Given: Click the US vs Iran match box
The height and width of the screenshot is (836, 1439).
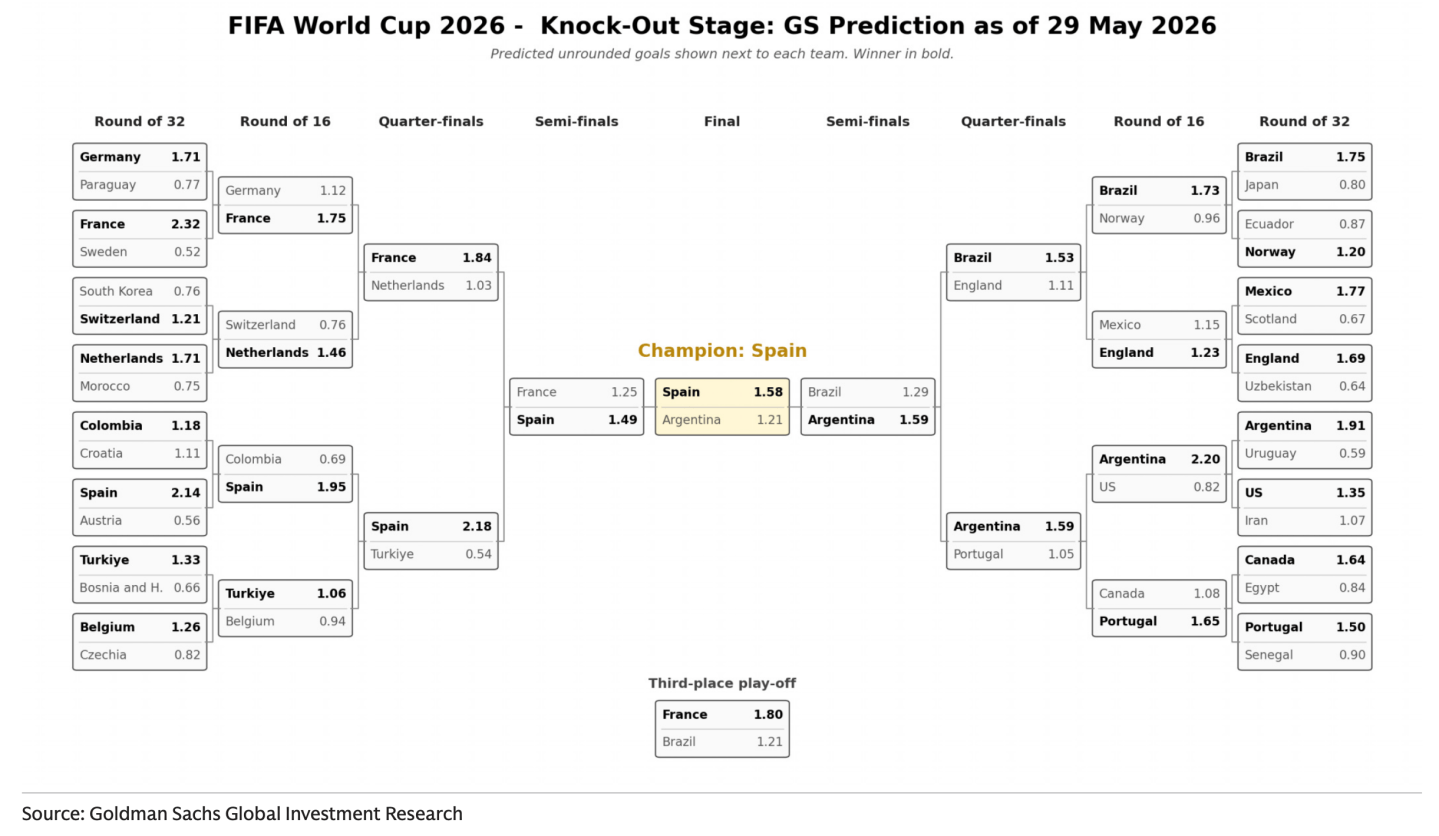Looking at the screenshot, I should pos(1304,507).
